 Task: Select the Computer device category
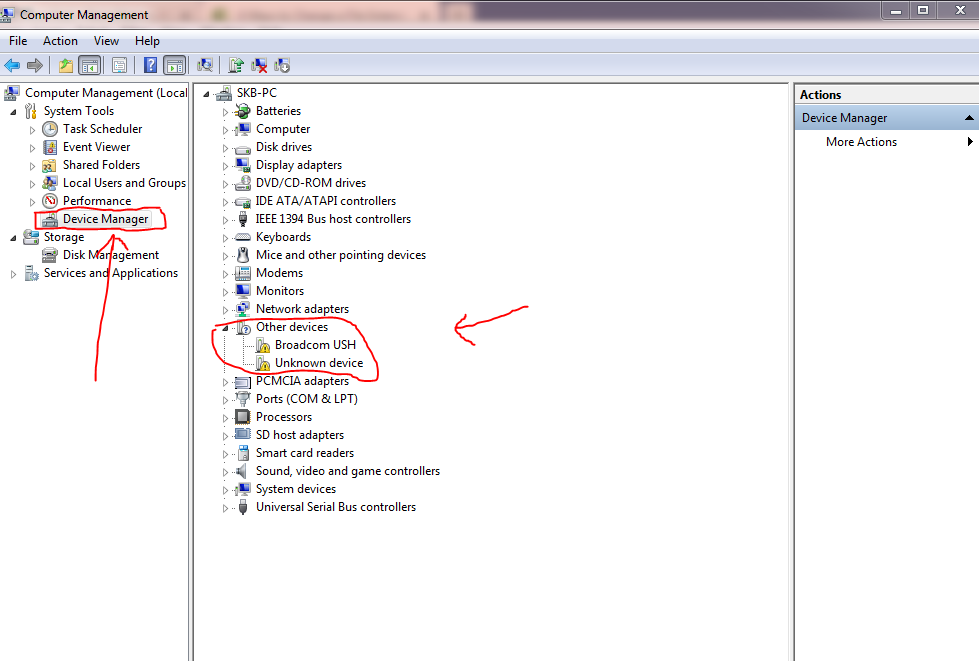[283, 129]
